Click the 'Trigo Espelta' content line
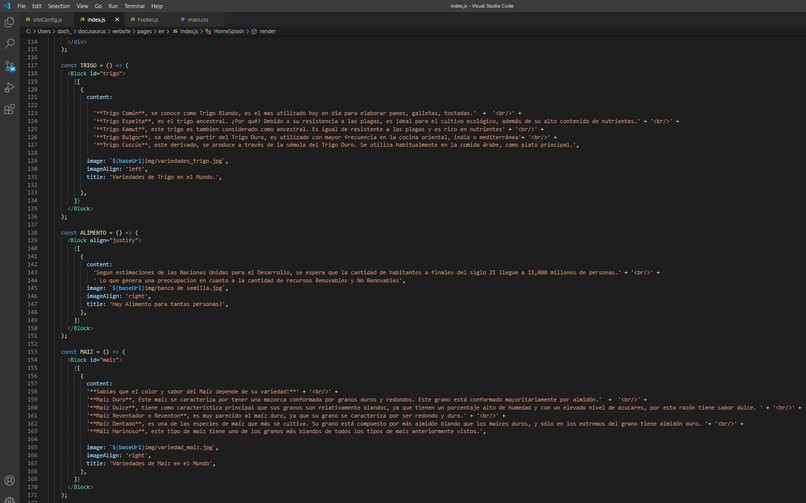The height and width of the screenshot is (503, 806). click(x=386, y=121)
